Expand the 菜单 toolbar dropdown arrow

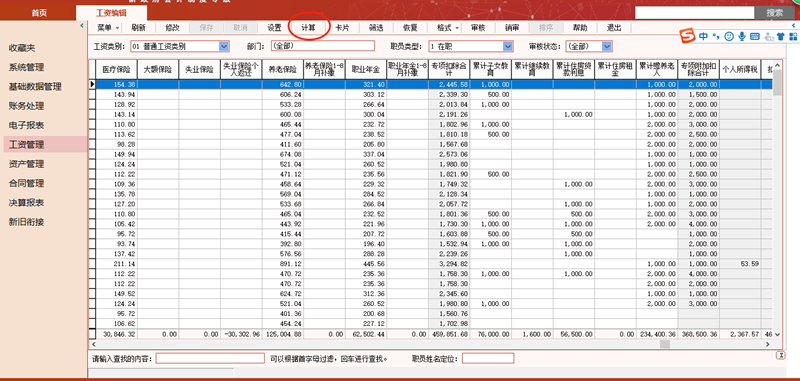118,28
